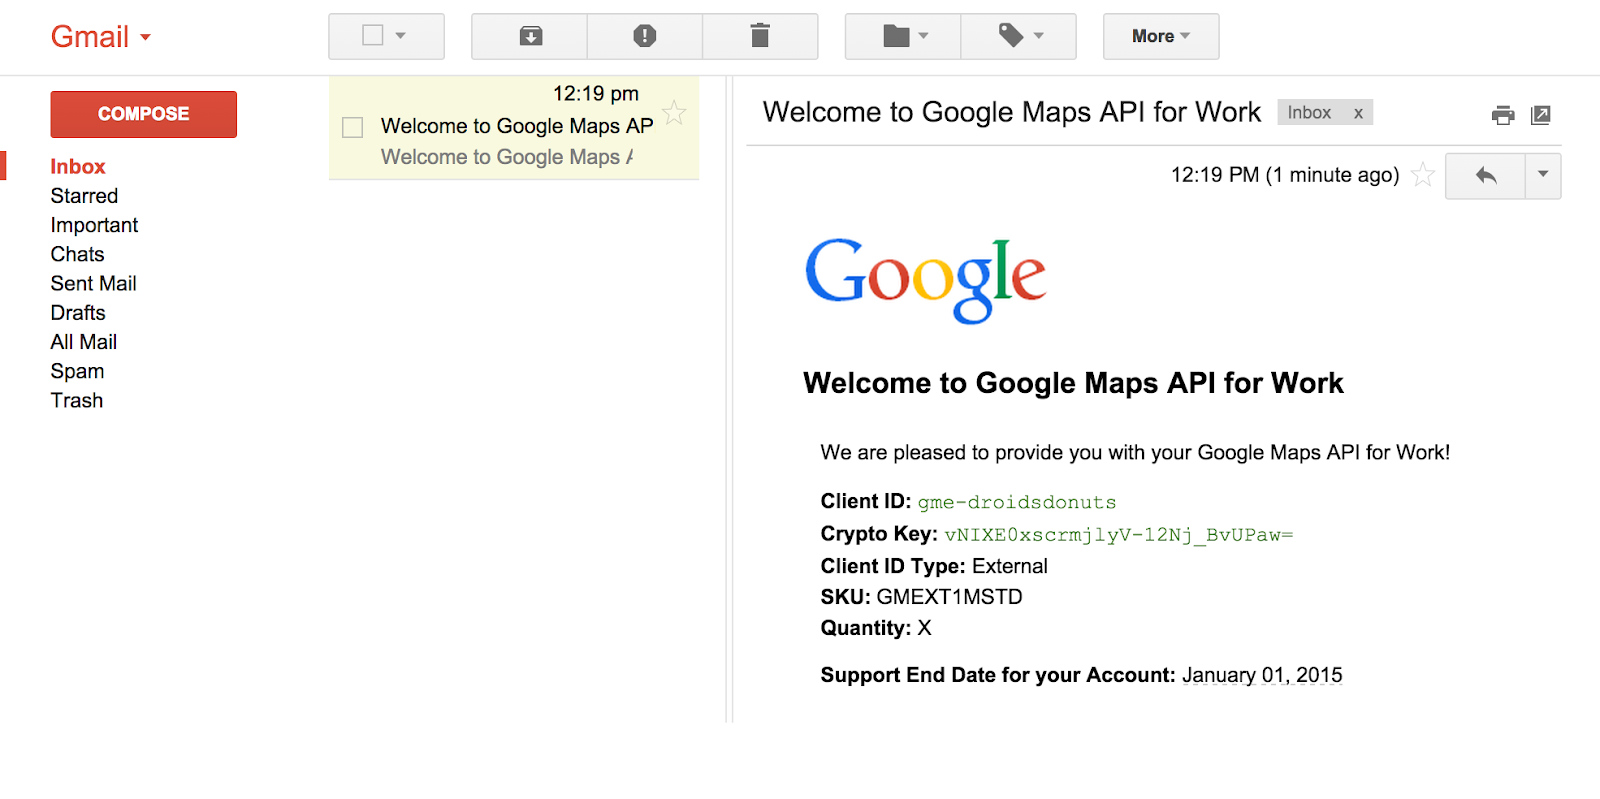Go to the Starred folder

(84, 196)
